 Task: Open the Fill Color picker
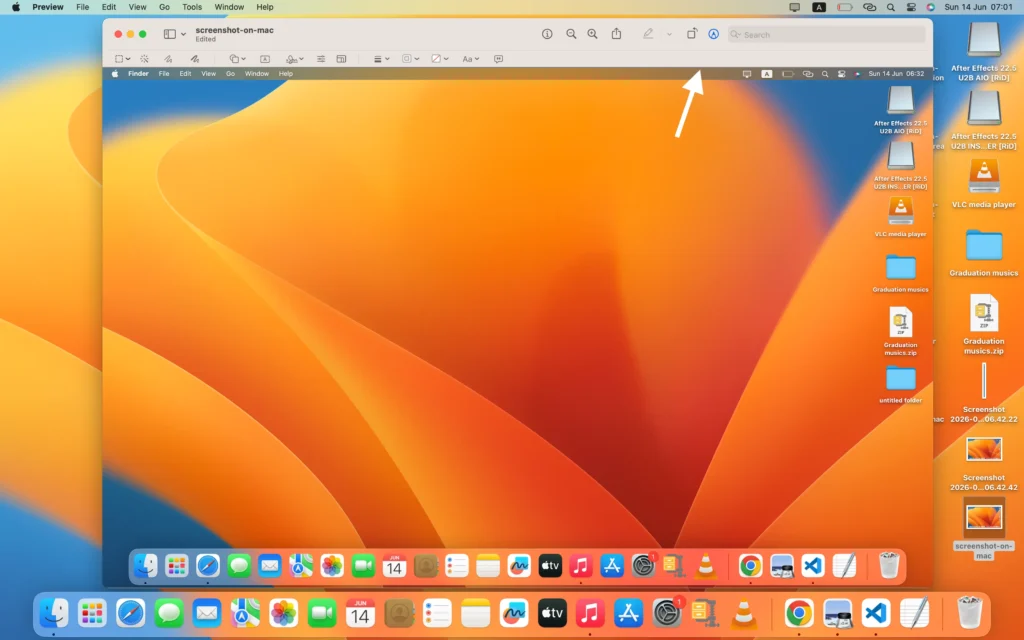tap(440, 59)
